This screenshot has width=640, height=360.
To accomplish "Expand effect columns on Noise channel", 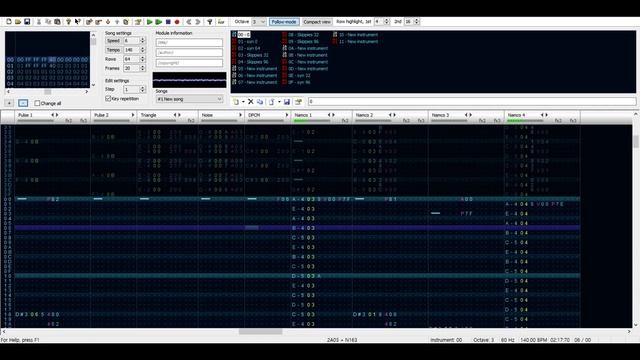I will (x=240, y=116).
